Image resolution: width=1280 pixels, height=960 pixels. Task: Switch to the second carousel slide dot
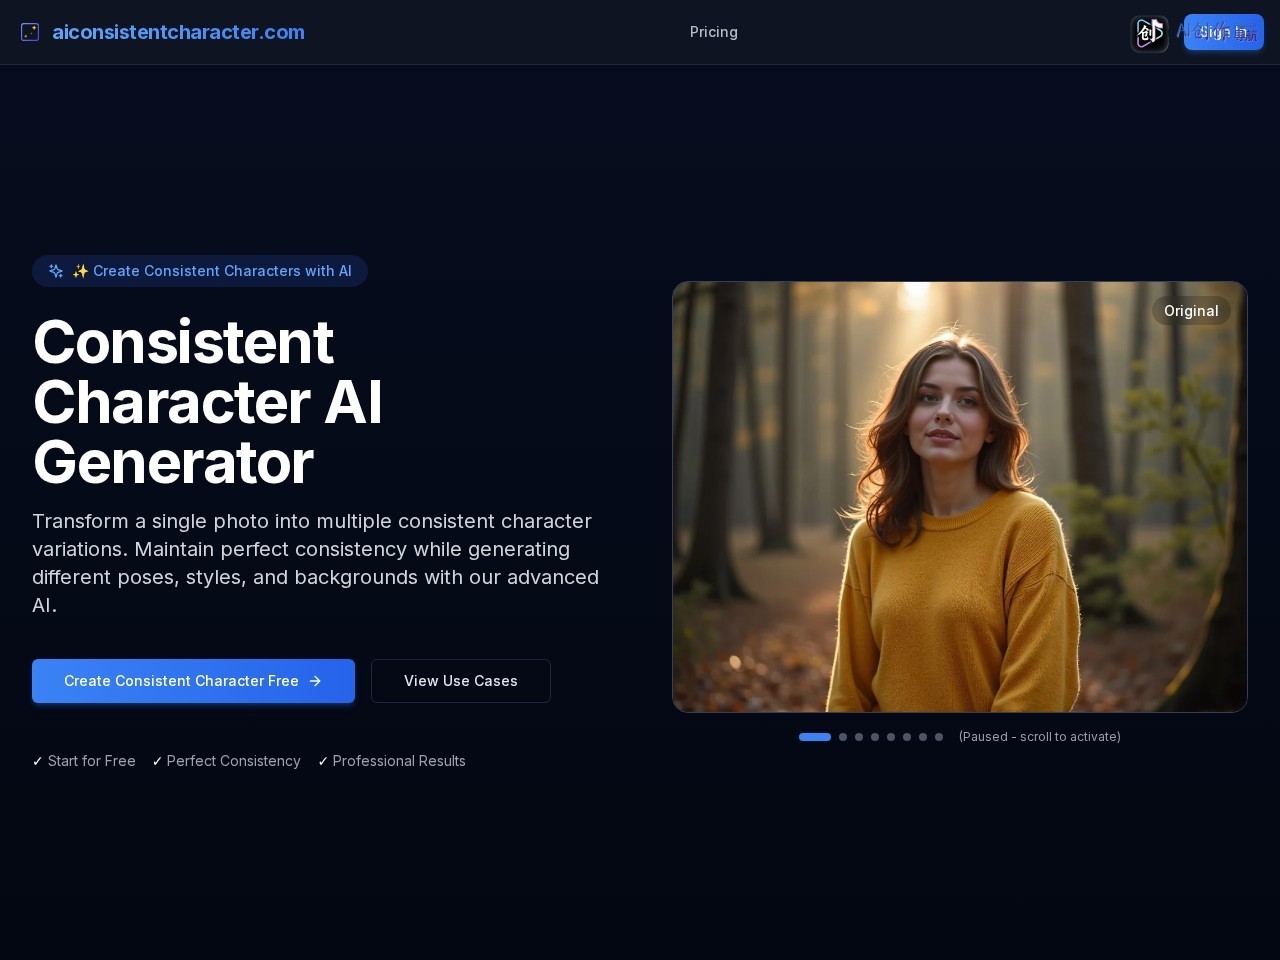[x=843, y=737]
